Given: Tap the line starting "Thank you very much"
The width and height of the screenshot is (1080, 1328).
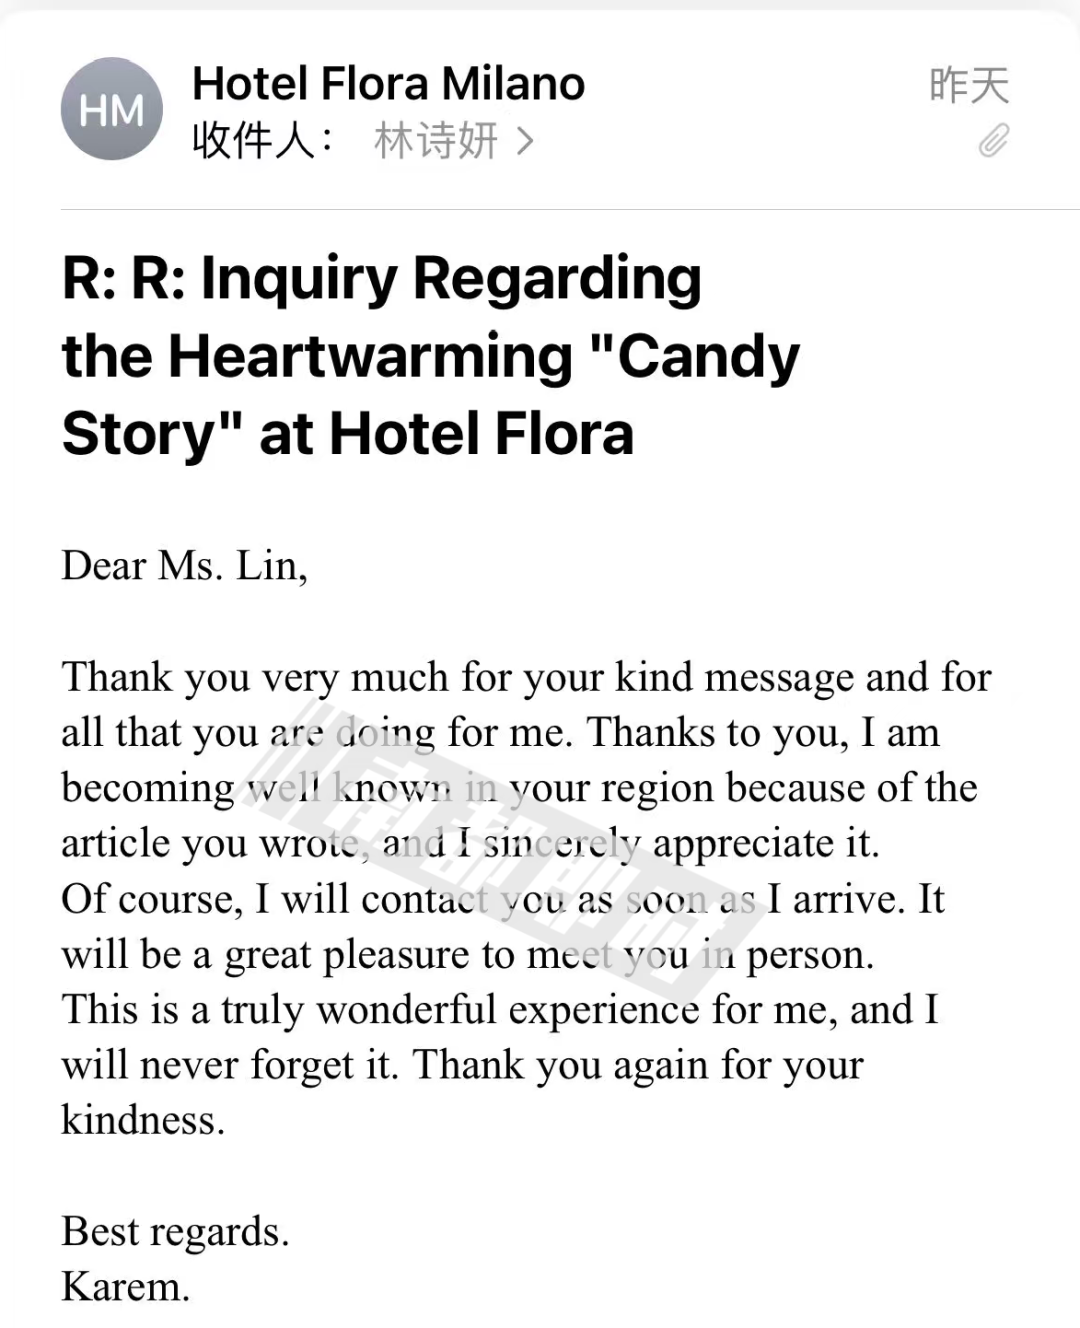Looking at the screenshot, I should 526,677.
